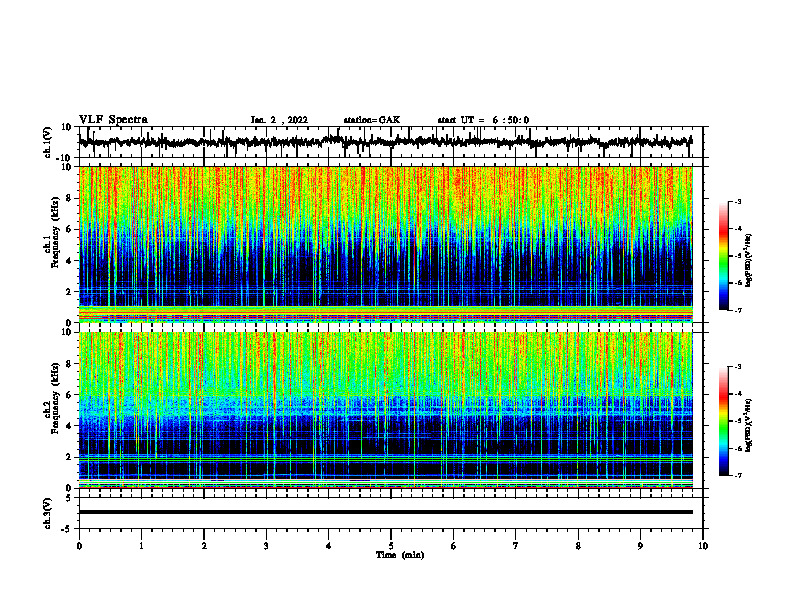
Task: Click the time axis tick label "1"
Action: (x=141, y=546)
